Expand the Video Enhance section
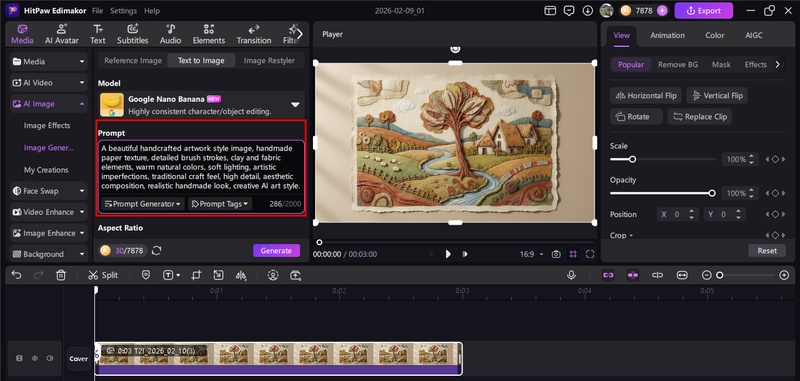 tap(49, 212)
